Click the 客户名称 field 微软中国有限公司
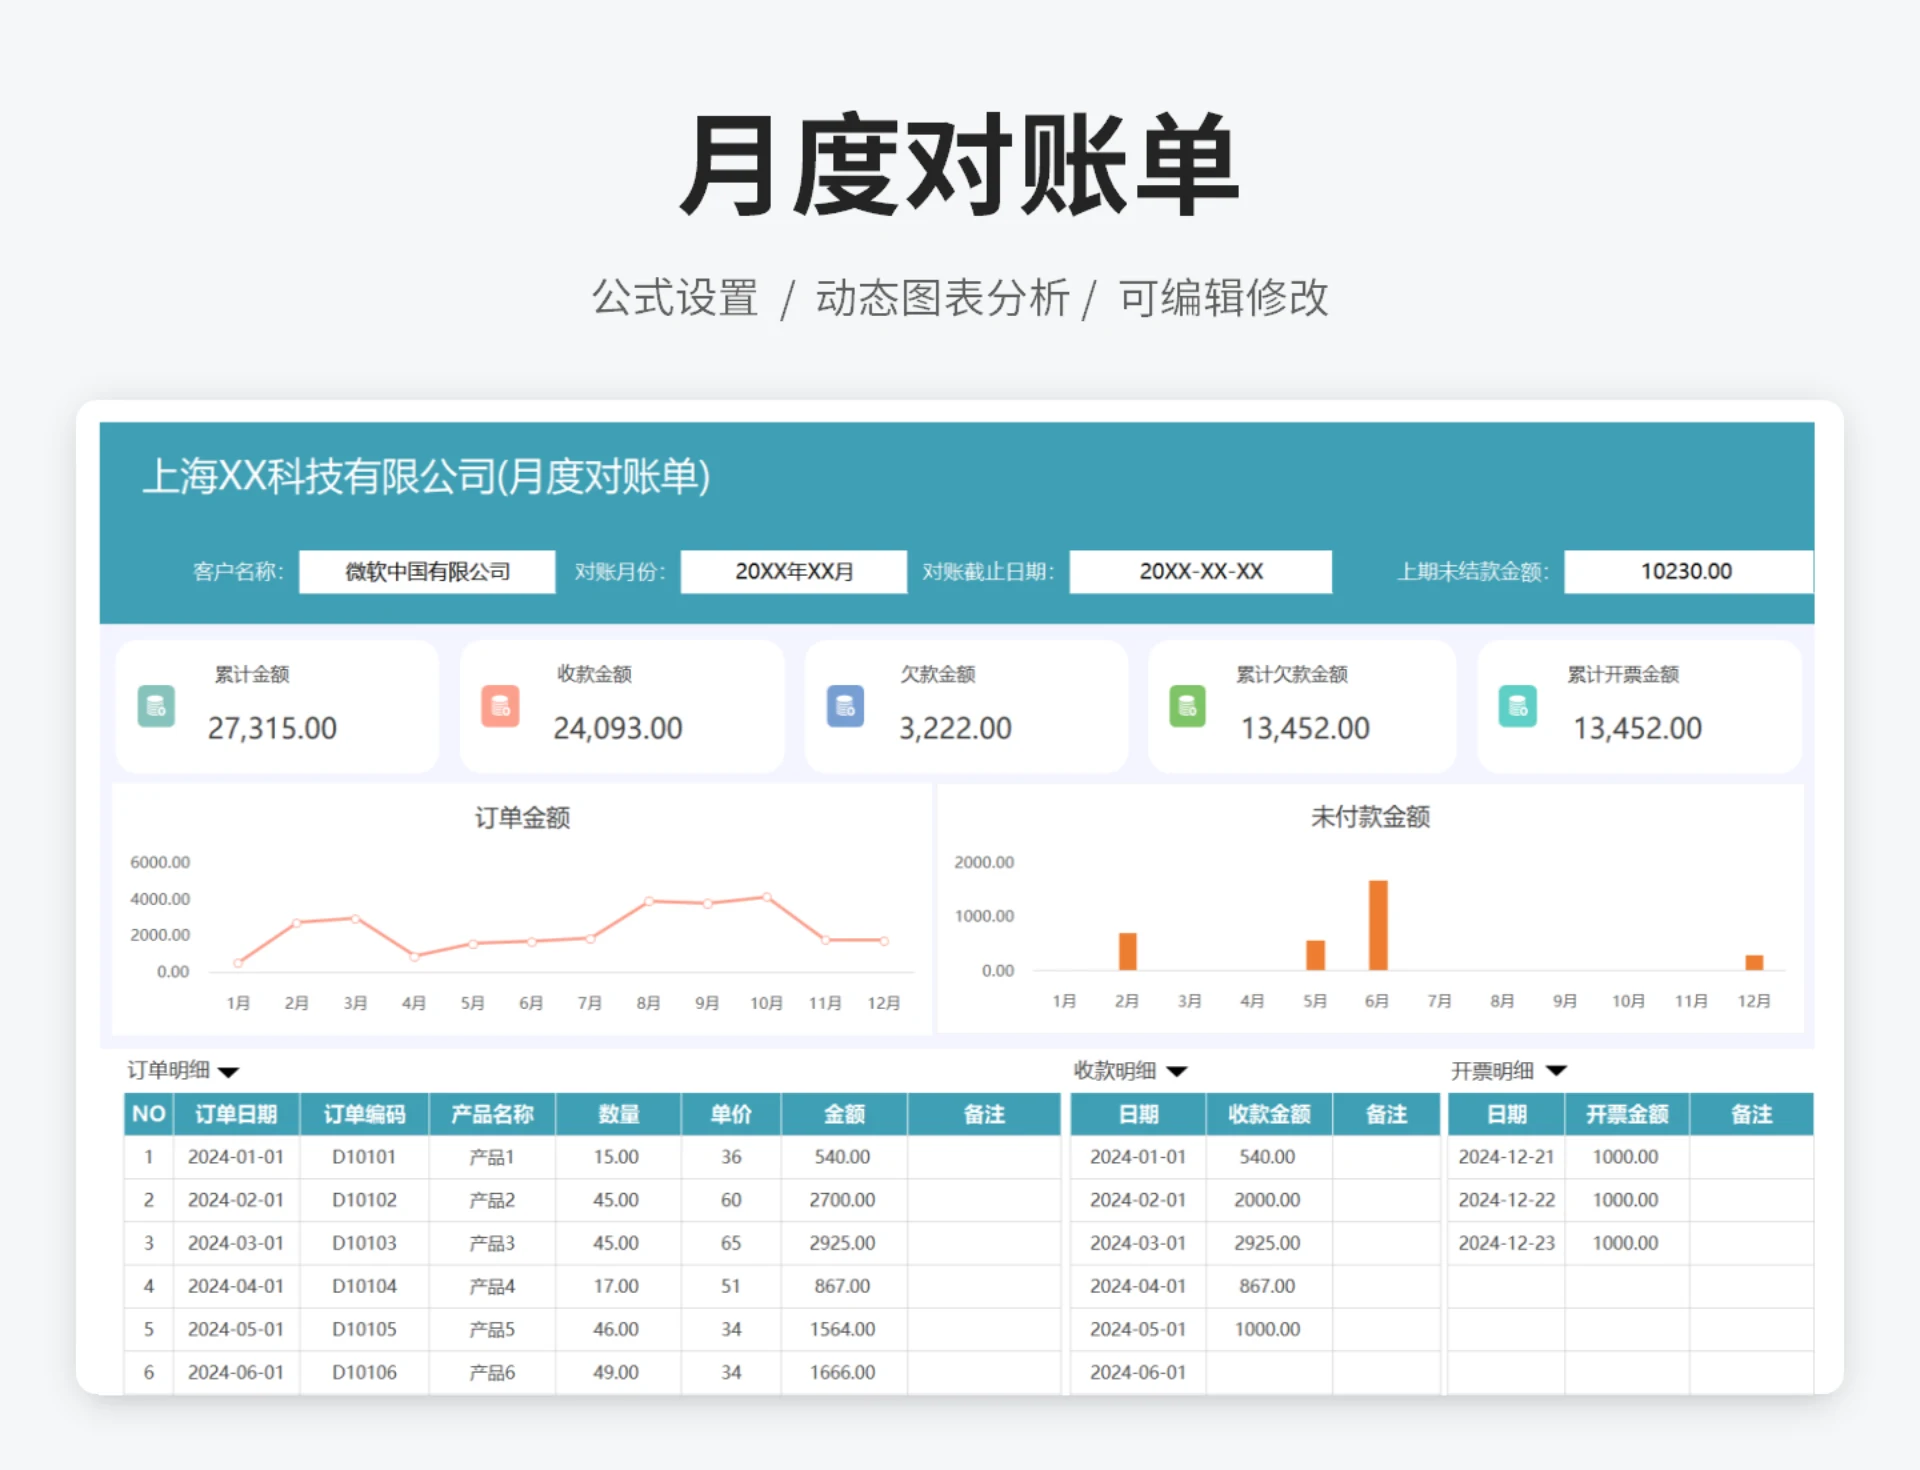Image resolution: width=1920 pixels, height=1470 pixels. click(427, 572)
